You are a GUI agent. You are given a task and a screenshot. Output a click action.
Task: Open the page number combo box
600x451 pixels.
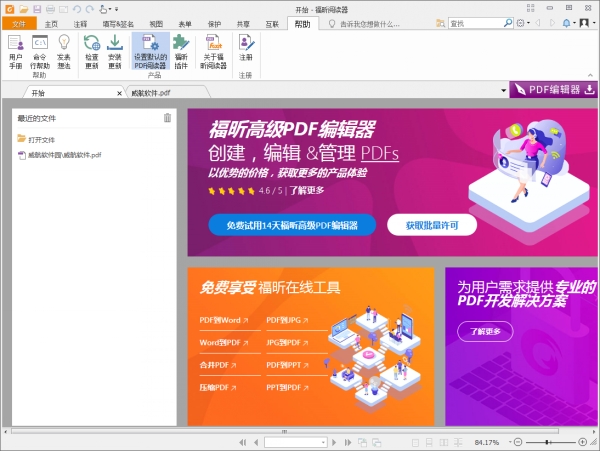295,443
